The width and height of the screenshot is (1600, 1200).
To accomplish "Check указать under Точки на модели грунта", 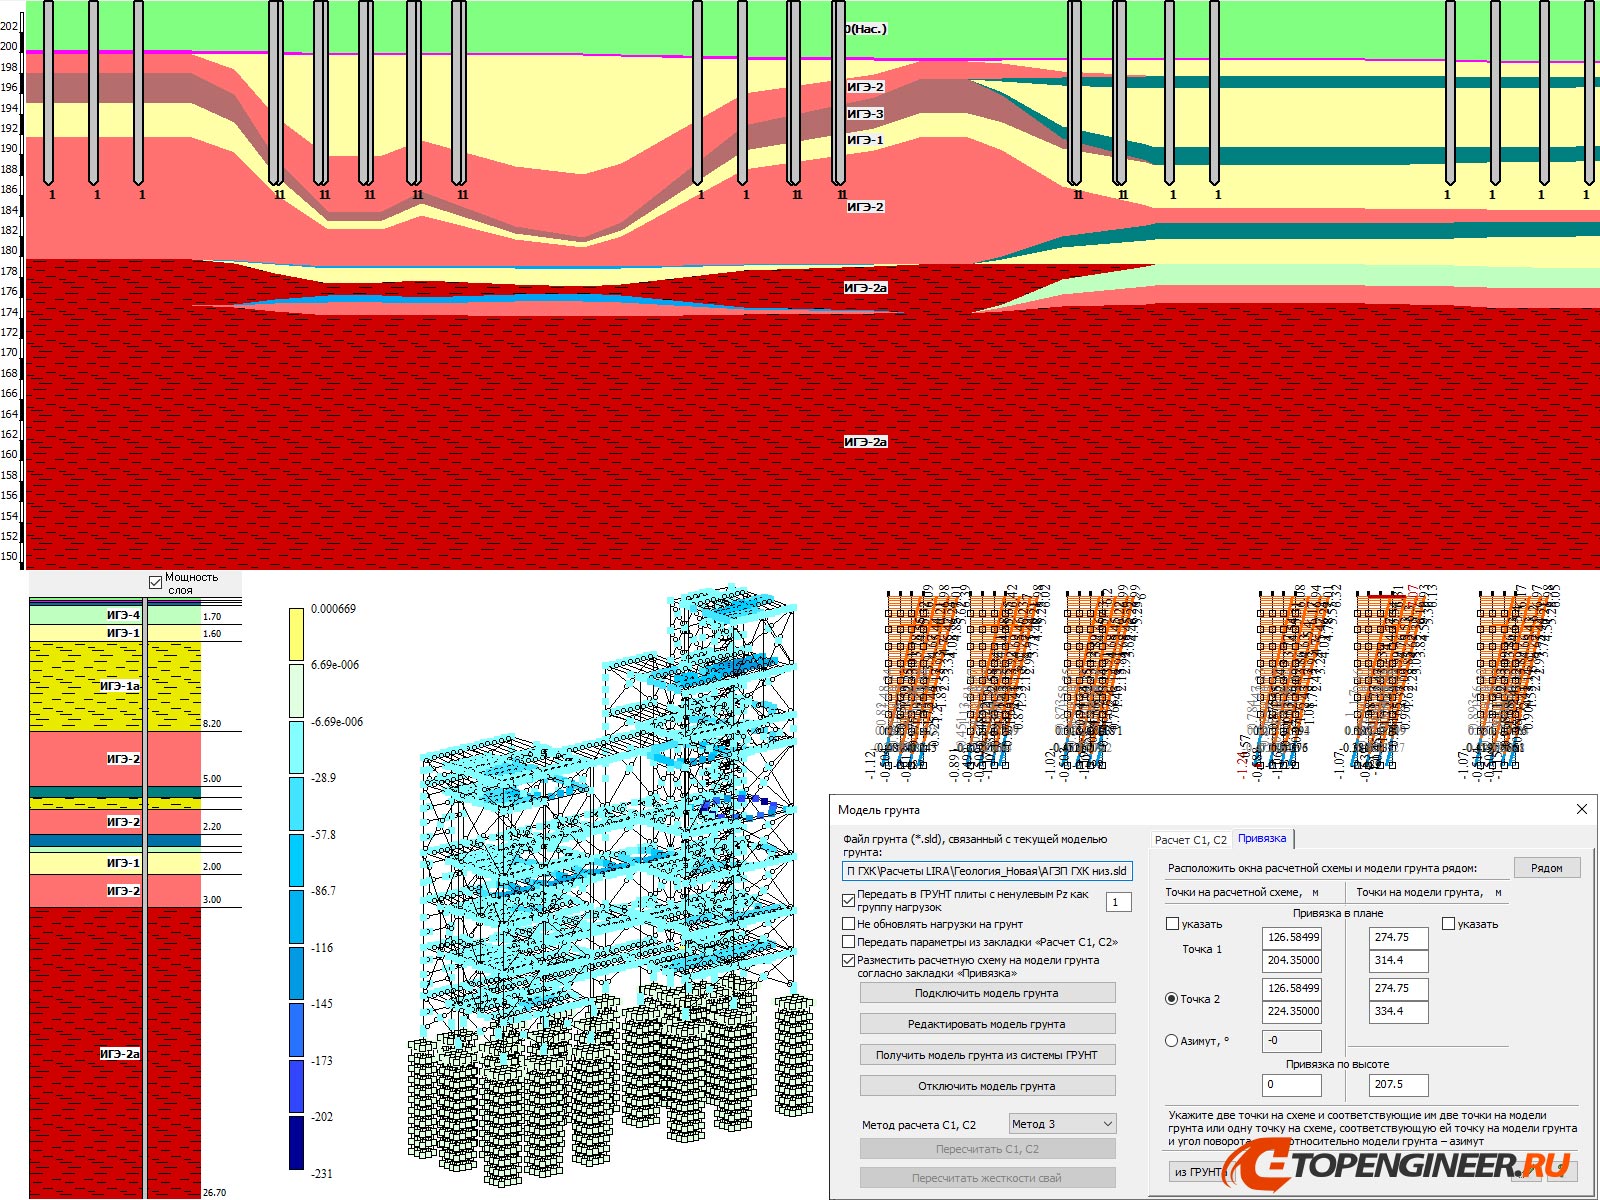I will [x=1448, y=924].
